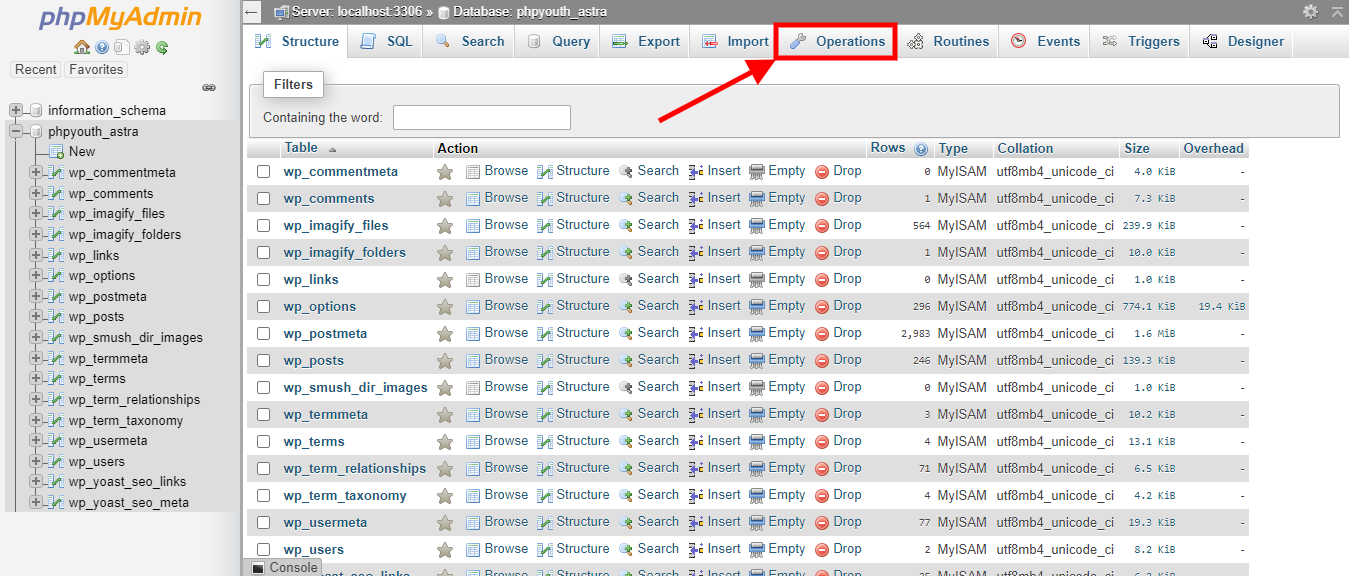
Task: Click page settings gear at top right
Action: point(1310,11)
